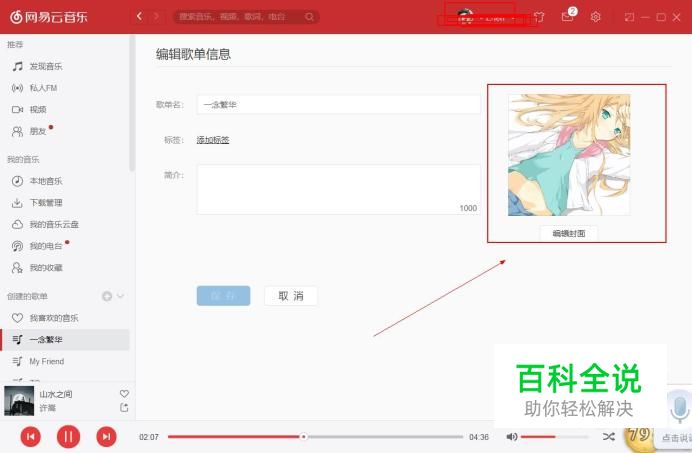Click the 简介 description text area
This screenshot has width=692, height=453.
[x=338, y=189]
